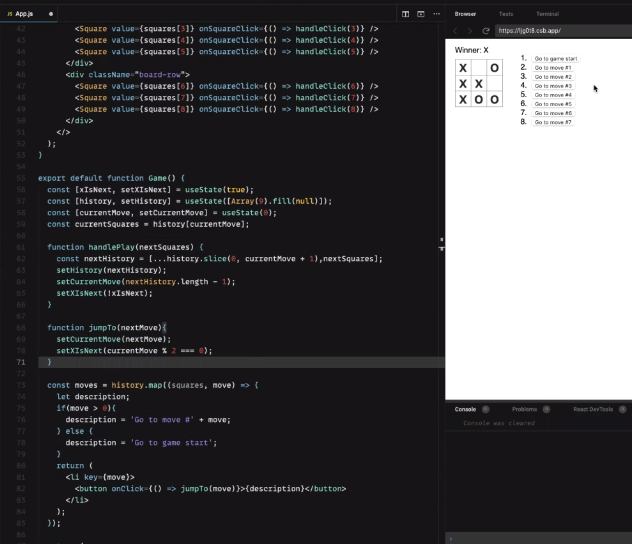Click the button onClick jumpTo(move) line

(210, 488)
